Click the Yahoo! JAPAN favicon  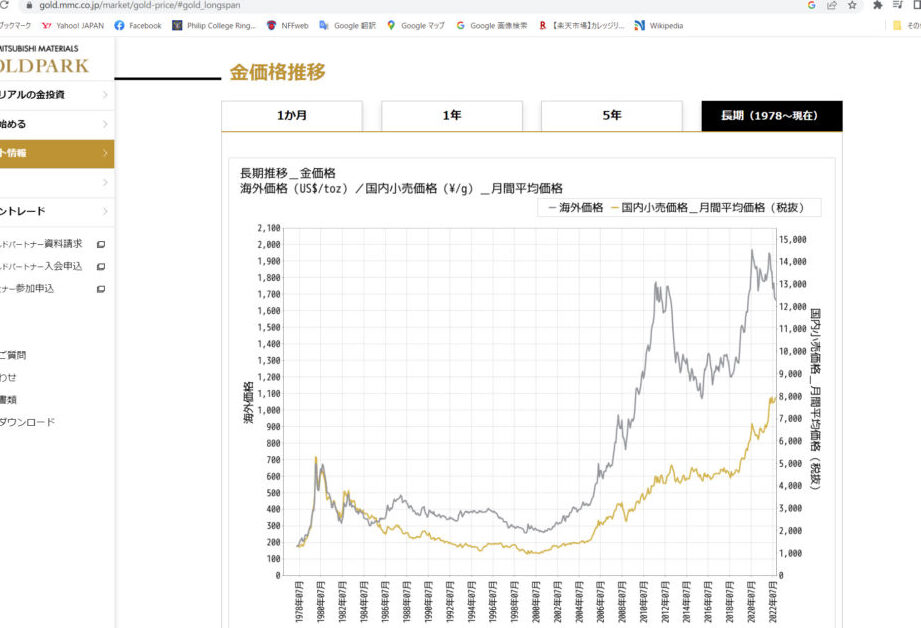coord(47,26)
